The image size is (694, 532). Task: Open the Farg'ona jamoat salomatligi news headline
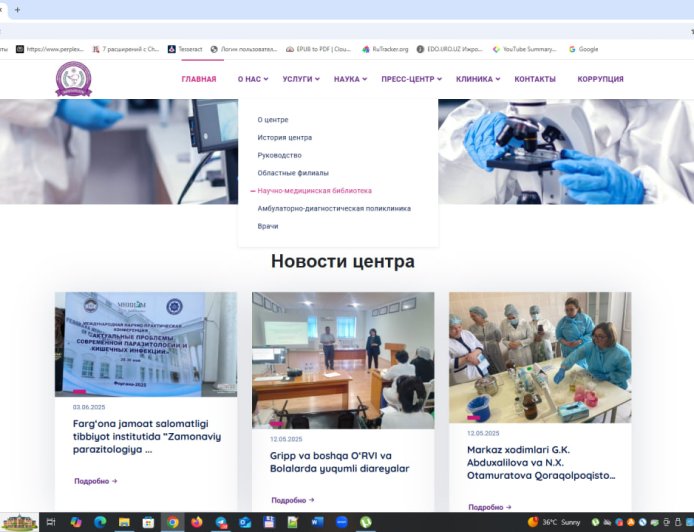(147, 436)
